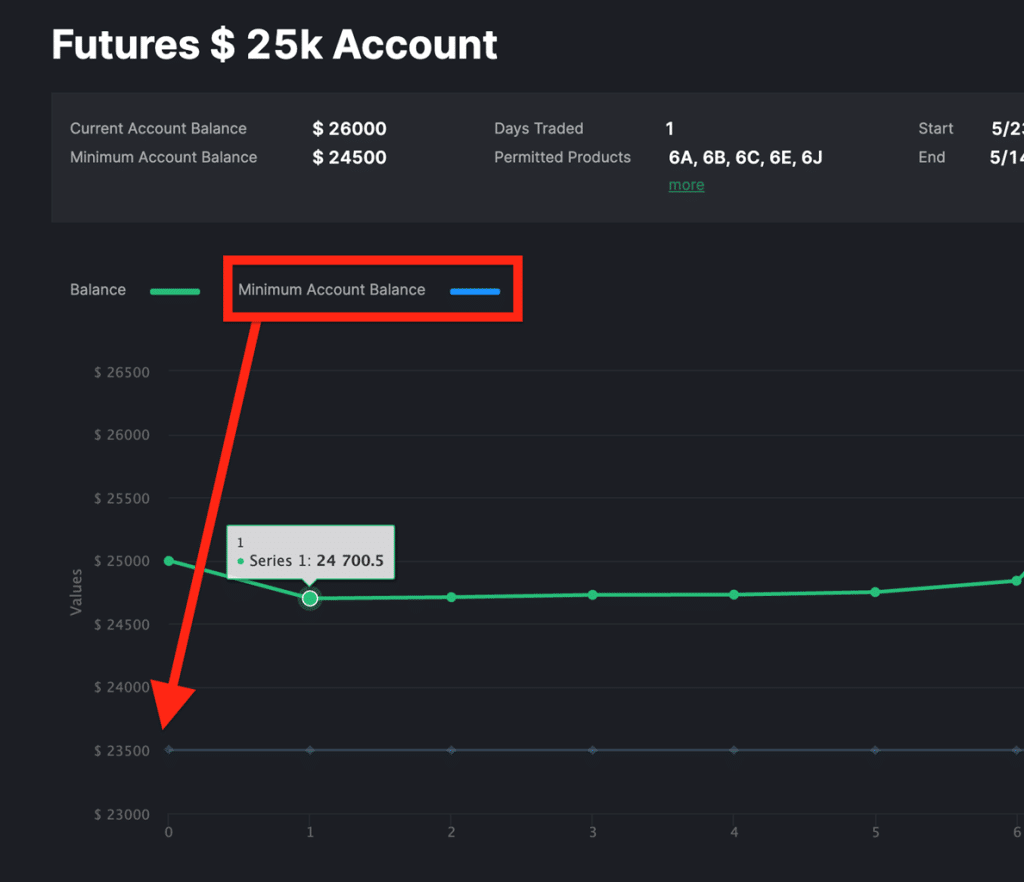1024x882 pixels.
Task: Click the green Balance legend line swatch
Action: point(175,292)
